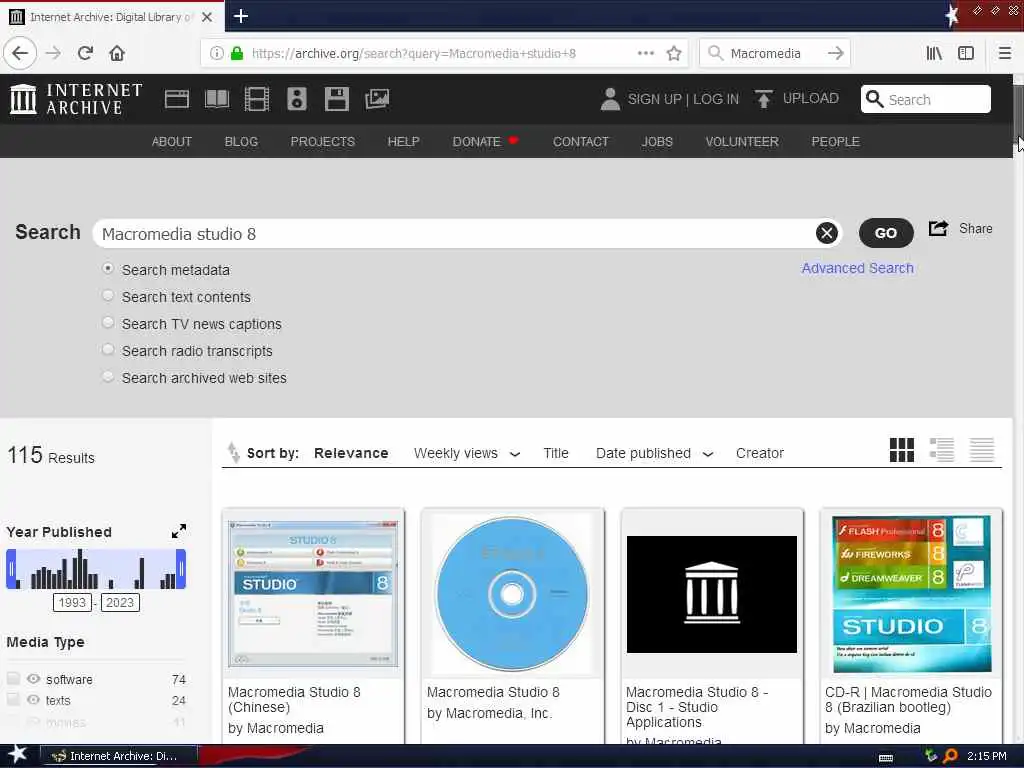Image resolution: width=1024 pixels, height=768 pixels.
Task: Reload the page
Action: (x=85, y=53)
